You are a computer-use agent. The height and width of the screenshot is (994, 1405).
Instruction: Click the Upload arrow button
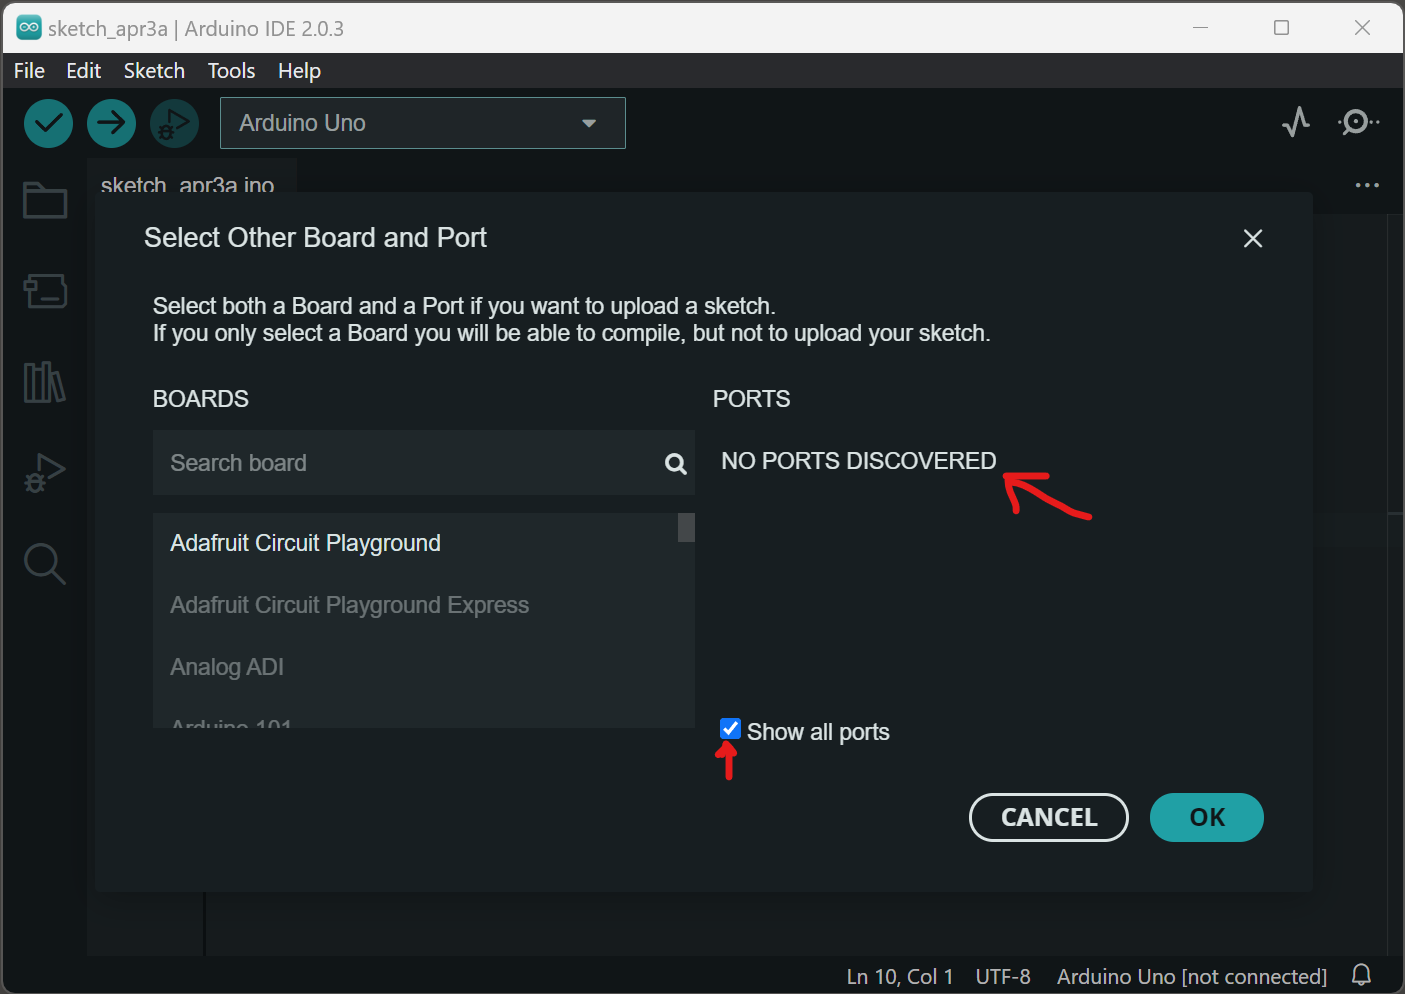[111, 124]
